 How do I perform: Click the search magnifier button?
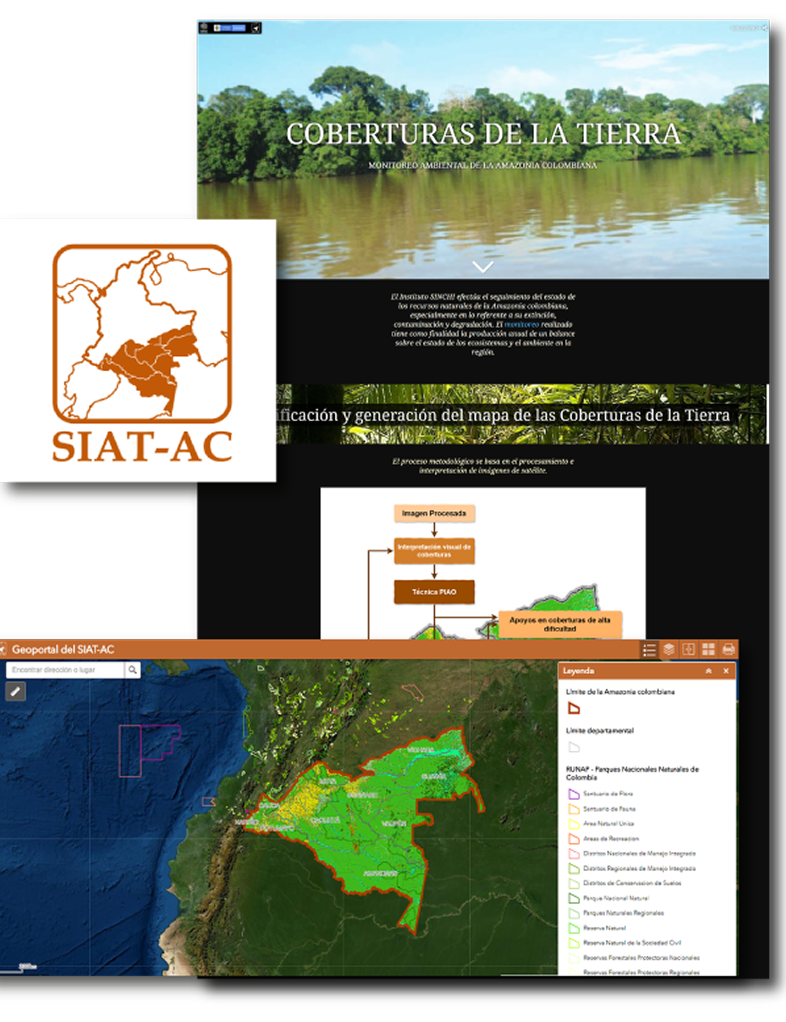[132, 669]
